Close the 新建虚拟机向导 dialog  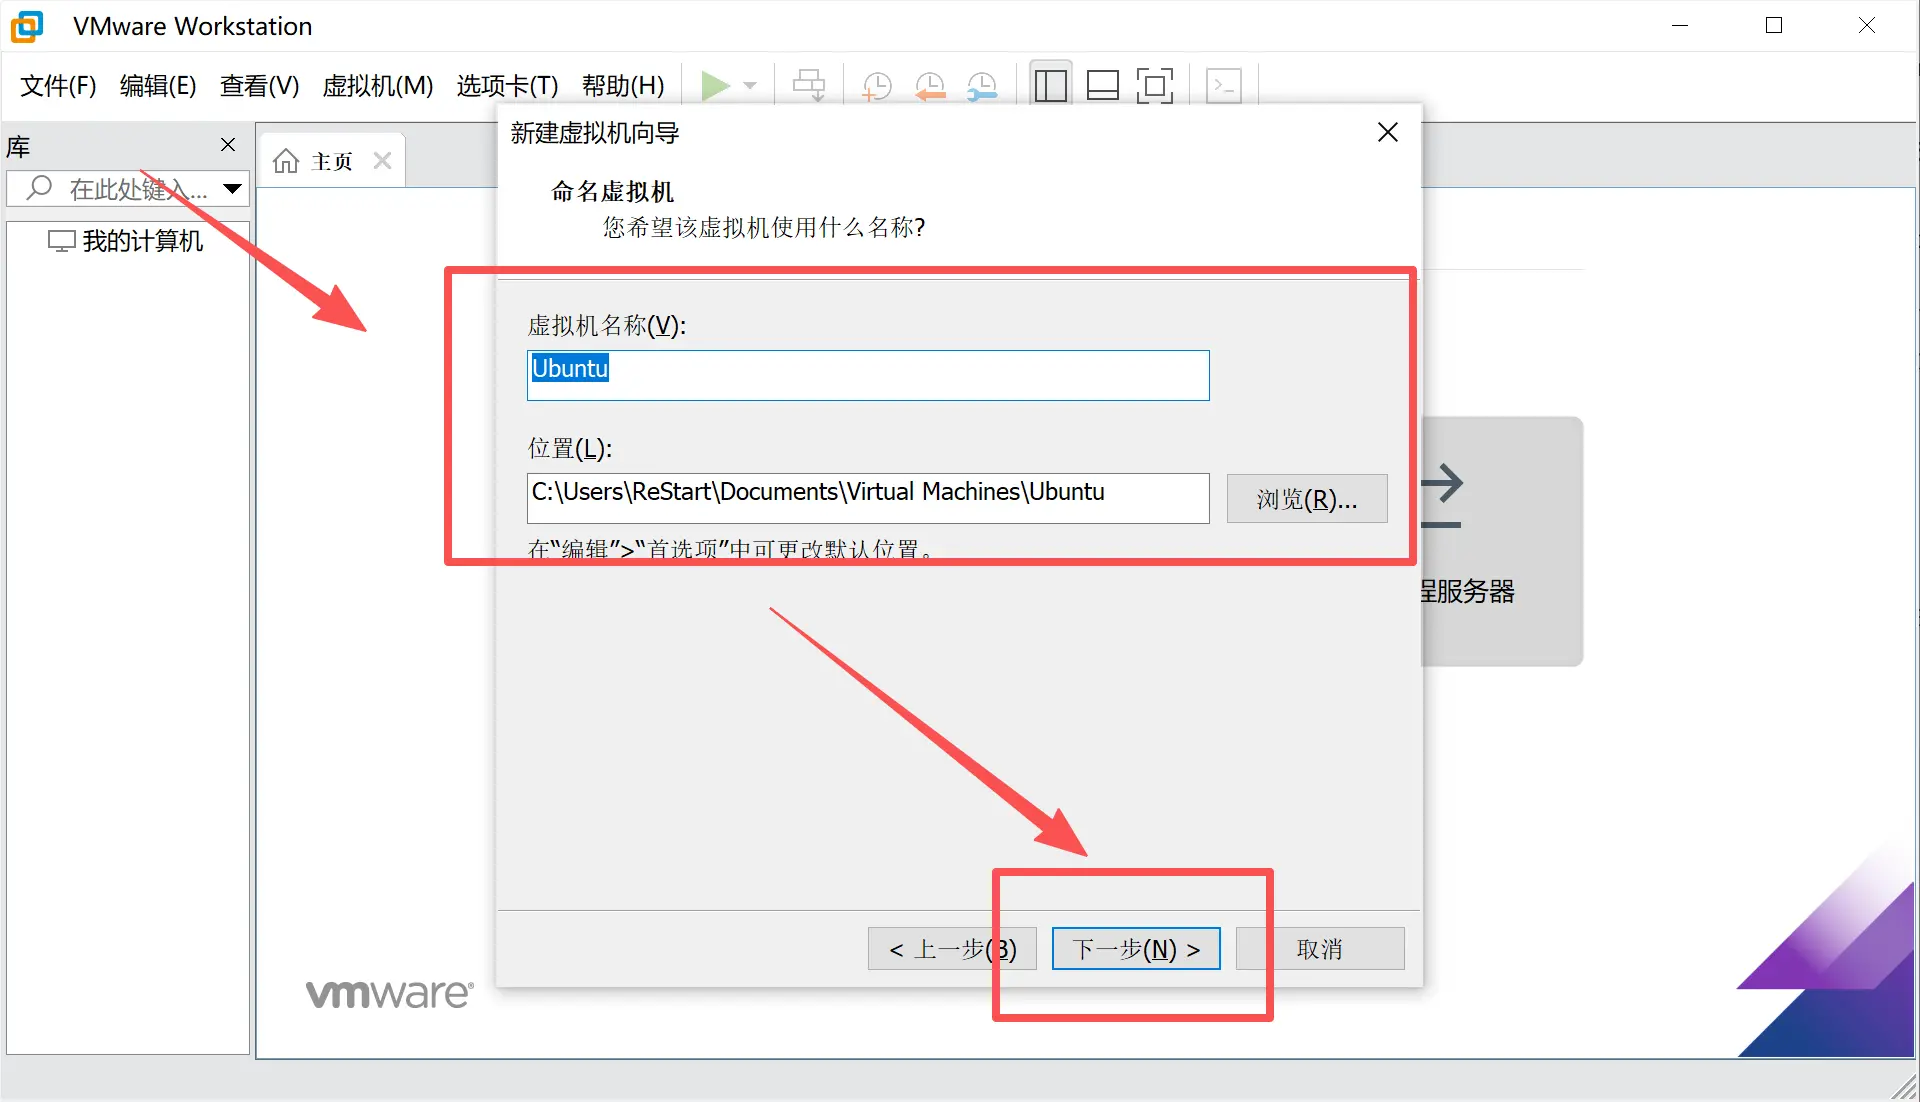tap(1388, 132)
